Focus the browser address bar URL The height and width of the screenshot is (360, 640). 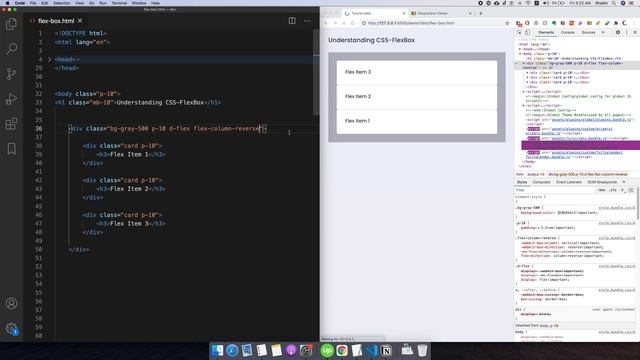tap(411, 23)
